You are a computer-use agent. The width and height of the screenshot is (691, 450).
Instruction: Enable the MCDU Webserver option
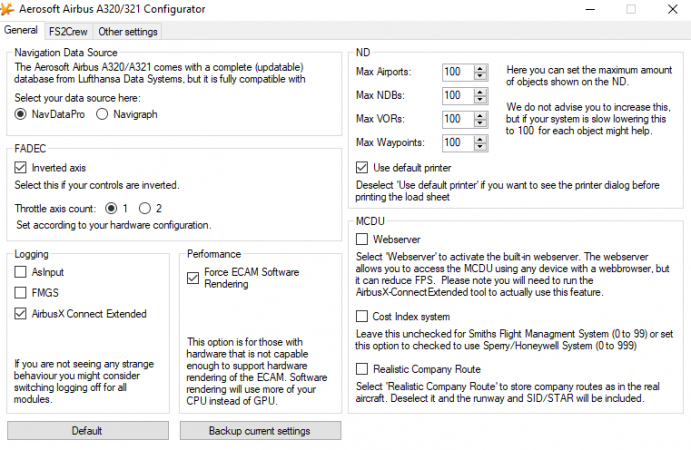click(362, 239)
